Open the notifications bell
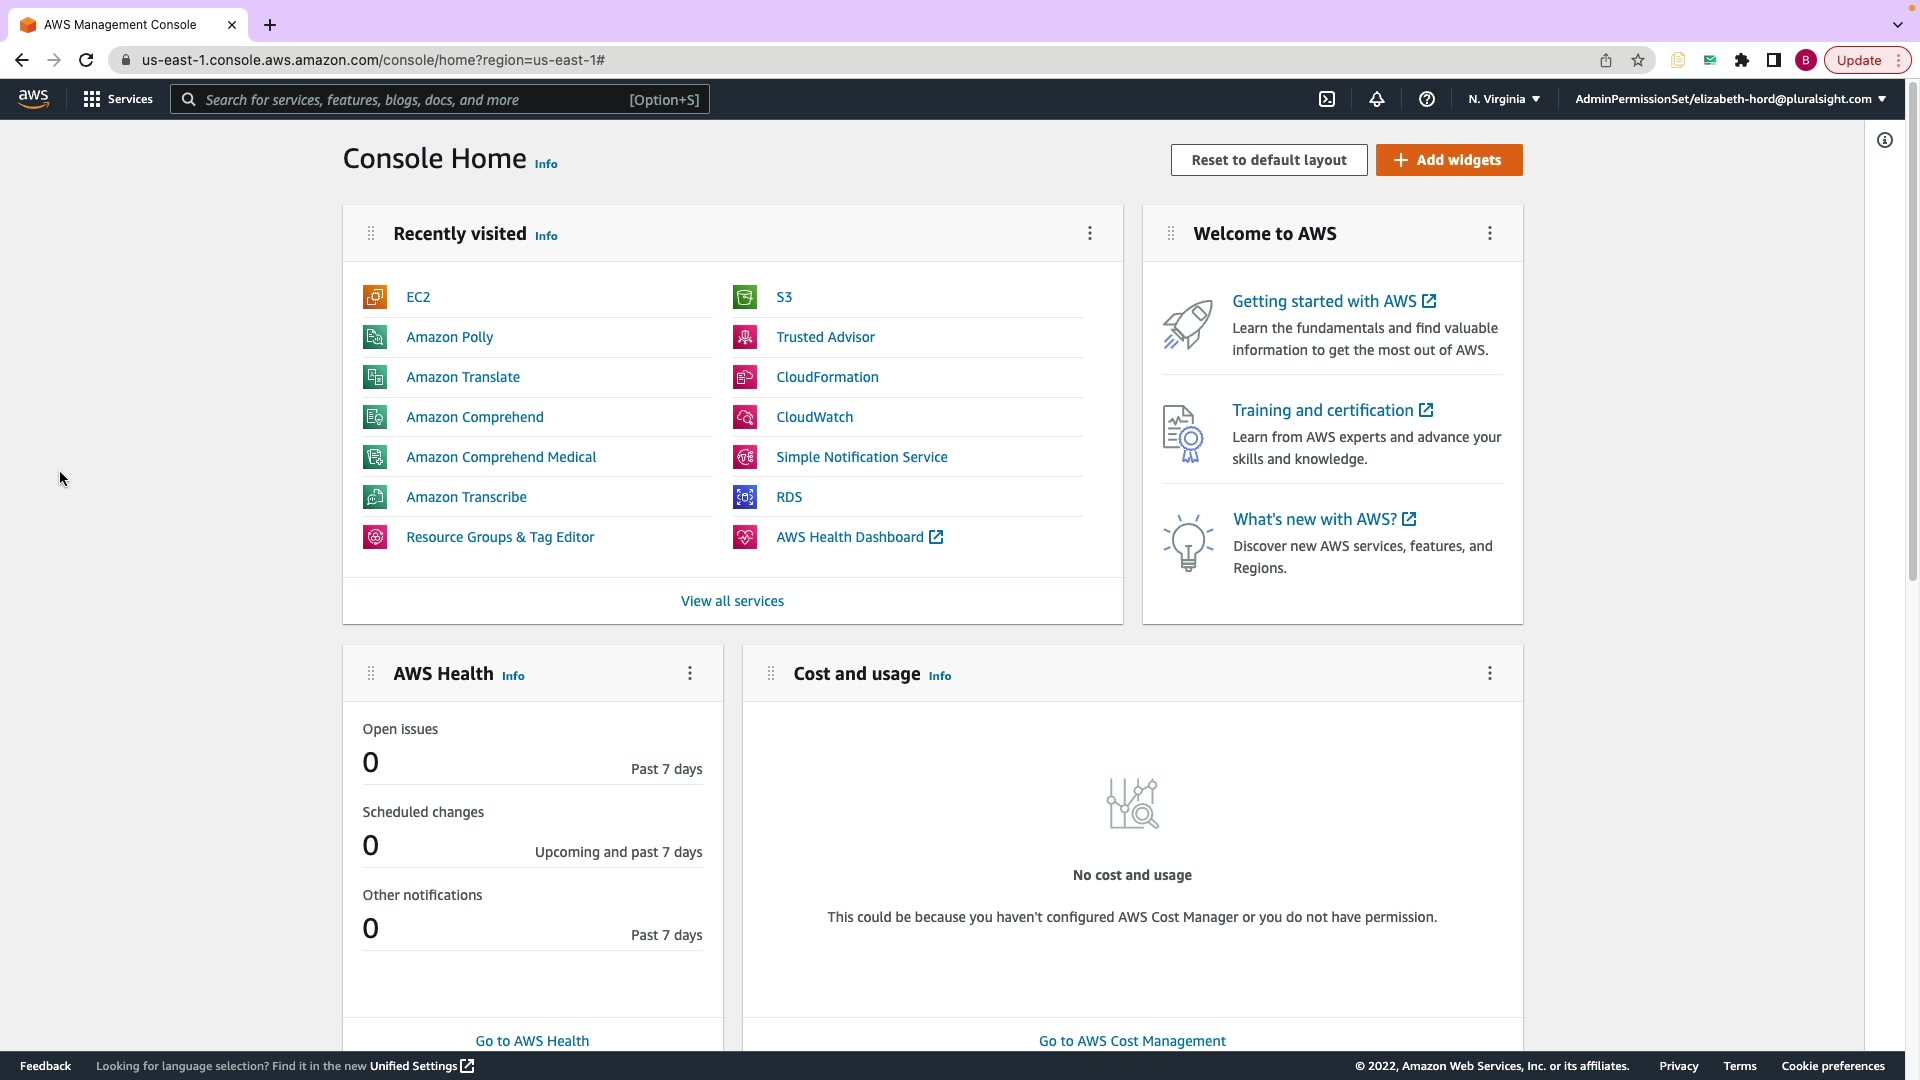The image size is (1920, 1080). coord(1377,99)
